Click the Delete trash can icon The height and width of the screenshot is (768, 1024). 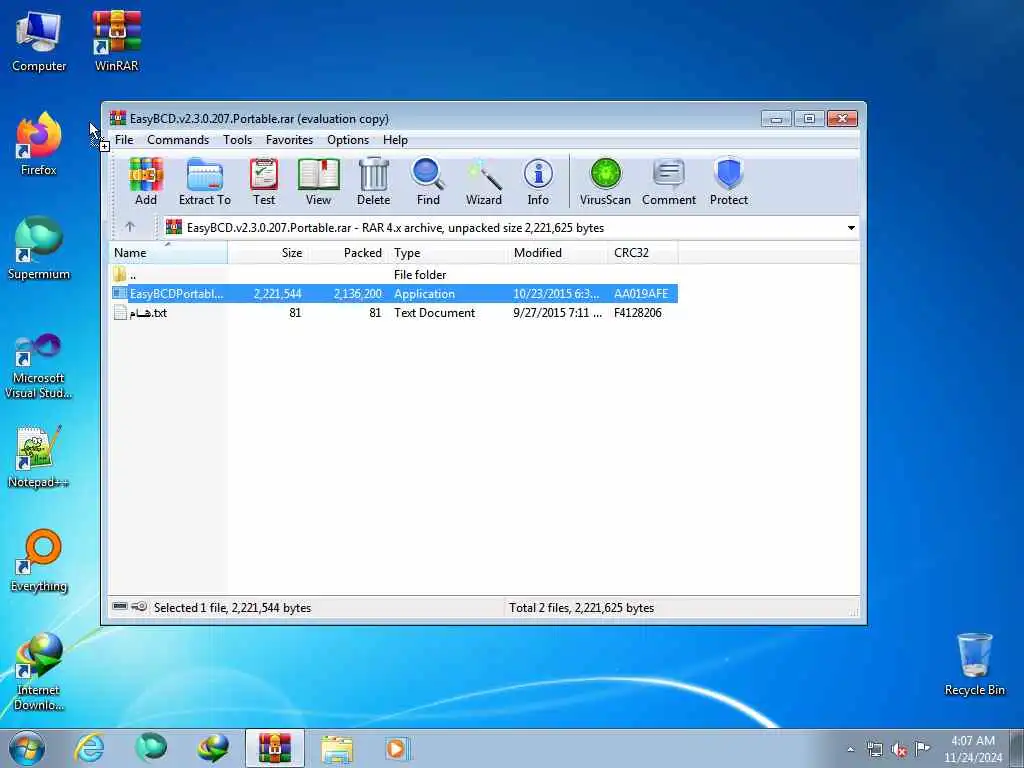click(374, 182)
